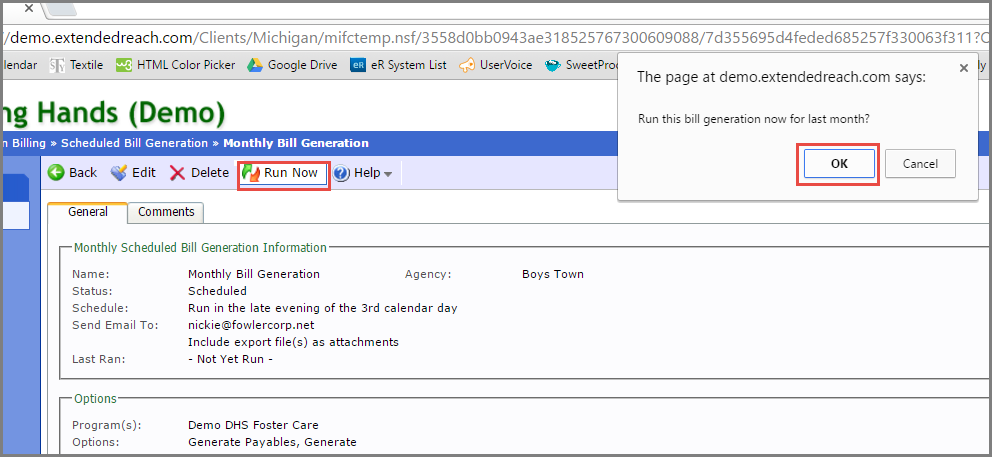Click 'Generate Payables, Generate' options value
Image resolution: width=992 pixels, height=457 pixels.
point(272,442)
